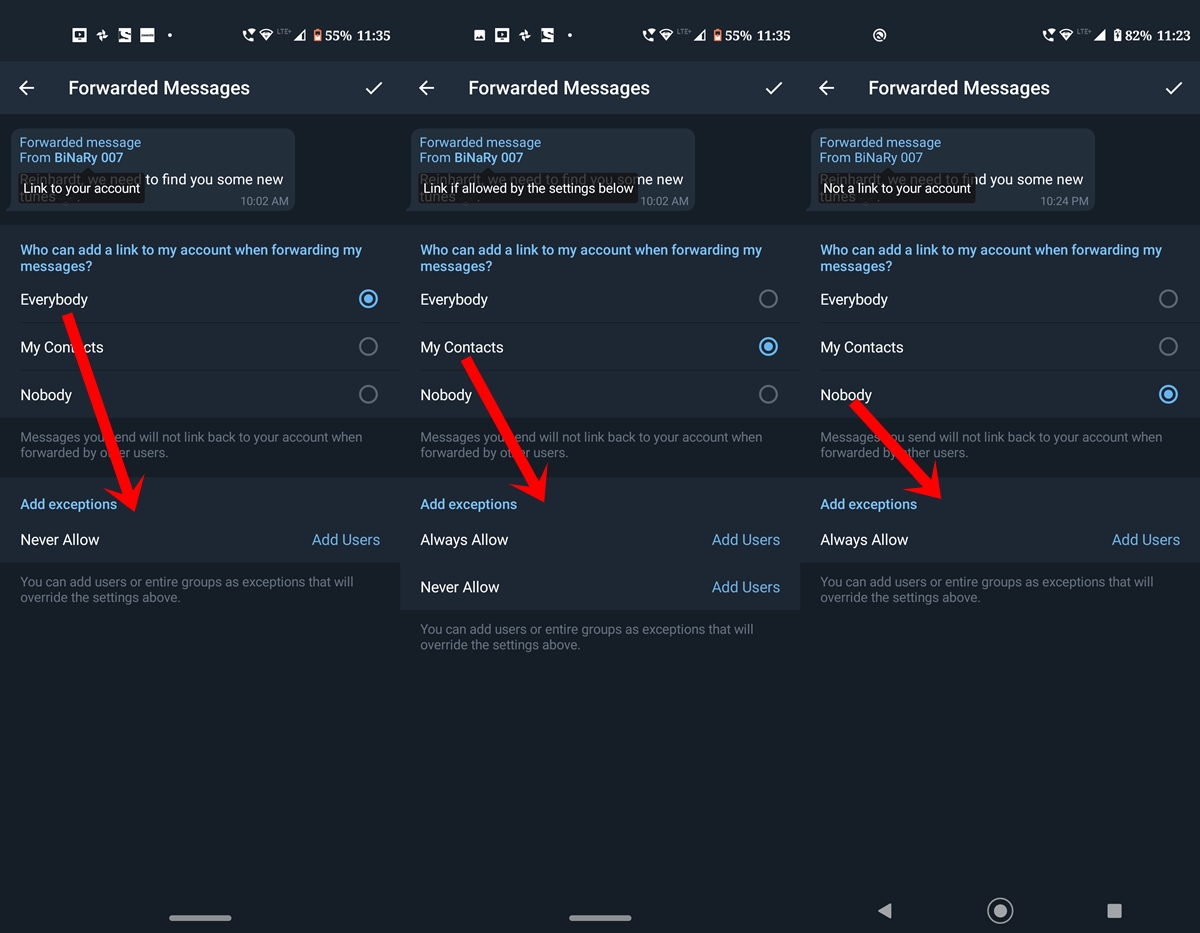Tap the back arrow in the left screen

pyautogui.click(x=27, y=88)
